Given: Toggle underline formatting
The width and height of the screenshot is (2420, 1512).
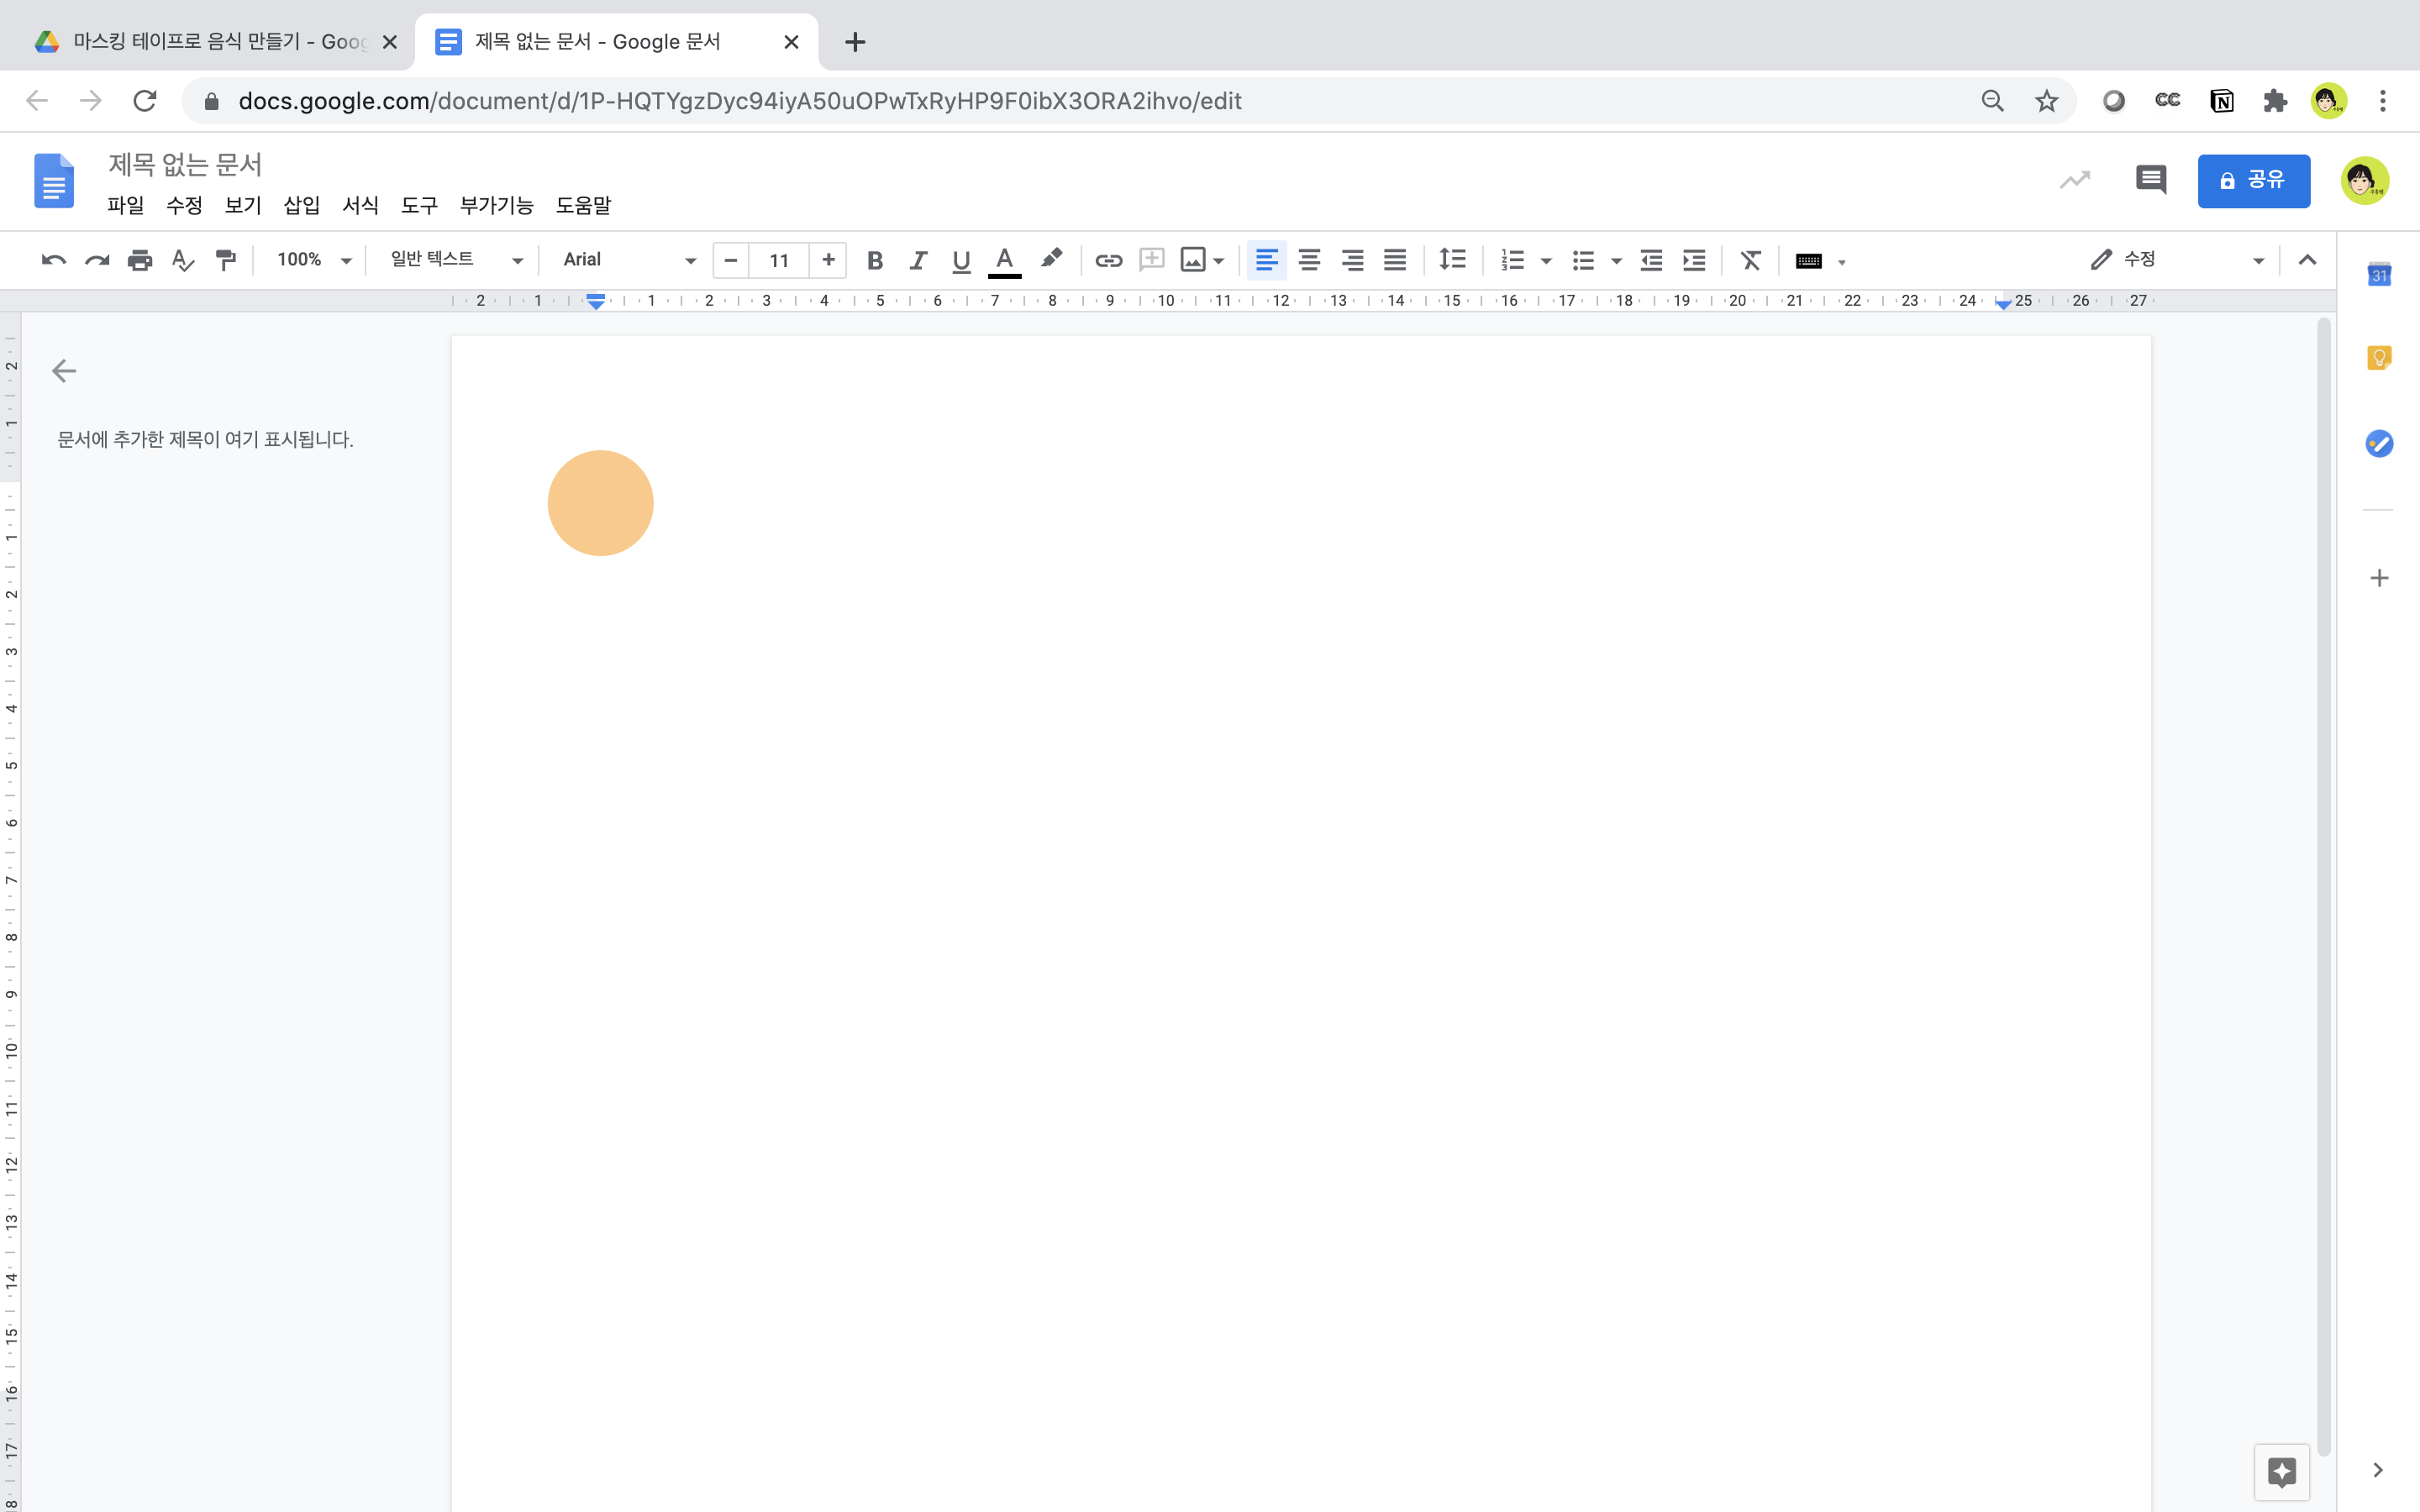Looking at the screenshot, I should click(961, 260).
